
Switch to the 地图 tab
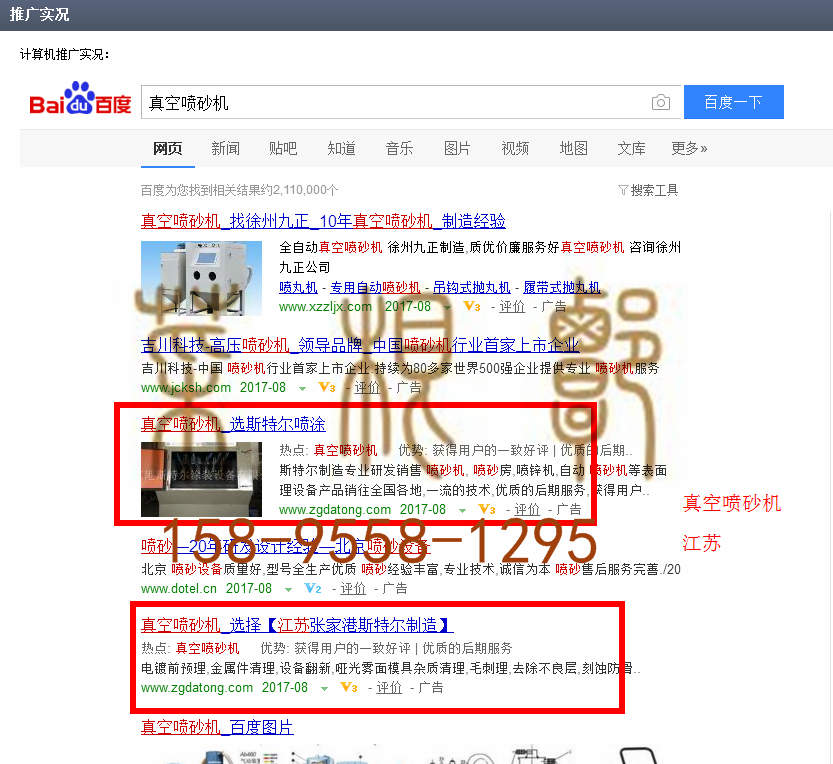tap(573, 148)
